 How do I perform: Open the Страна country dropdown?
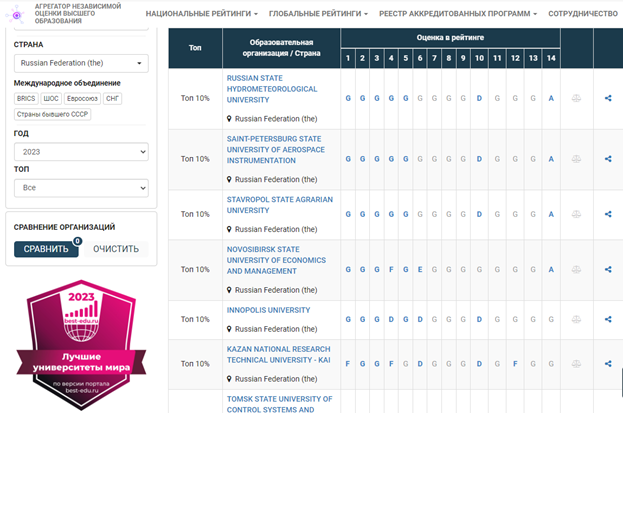pyautogui.click(x=81, y=63)
